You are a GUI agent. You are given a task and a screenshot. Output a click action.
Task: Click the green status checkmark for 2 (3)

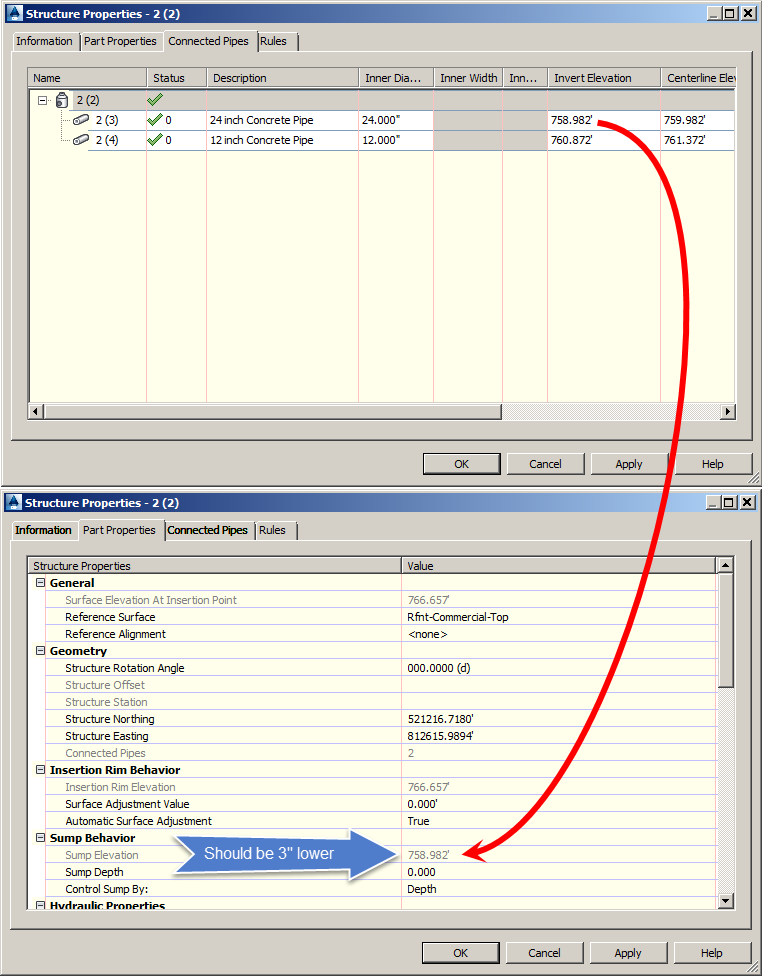point(154,120)
